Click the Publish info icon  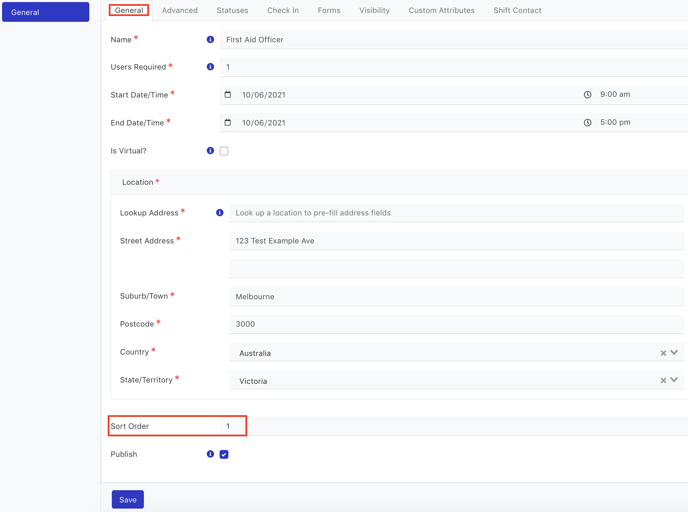click(x=210, y=454)
